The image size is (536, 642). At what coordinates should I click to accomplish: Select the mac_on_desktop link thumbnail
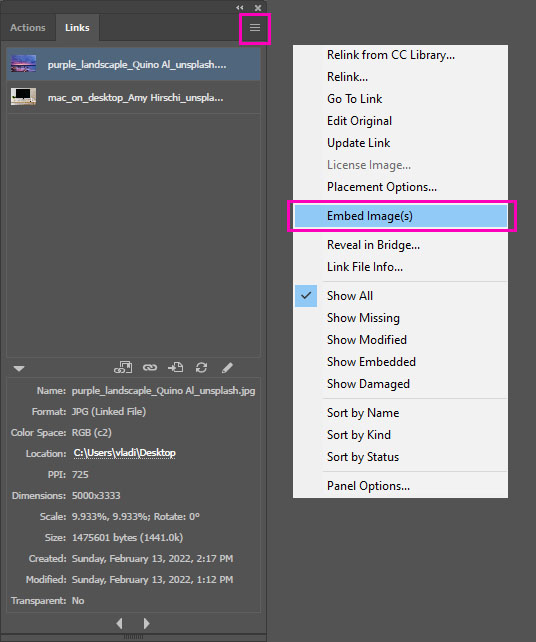click(x=23, y=97)
